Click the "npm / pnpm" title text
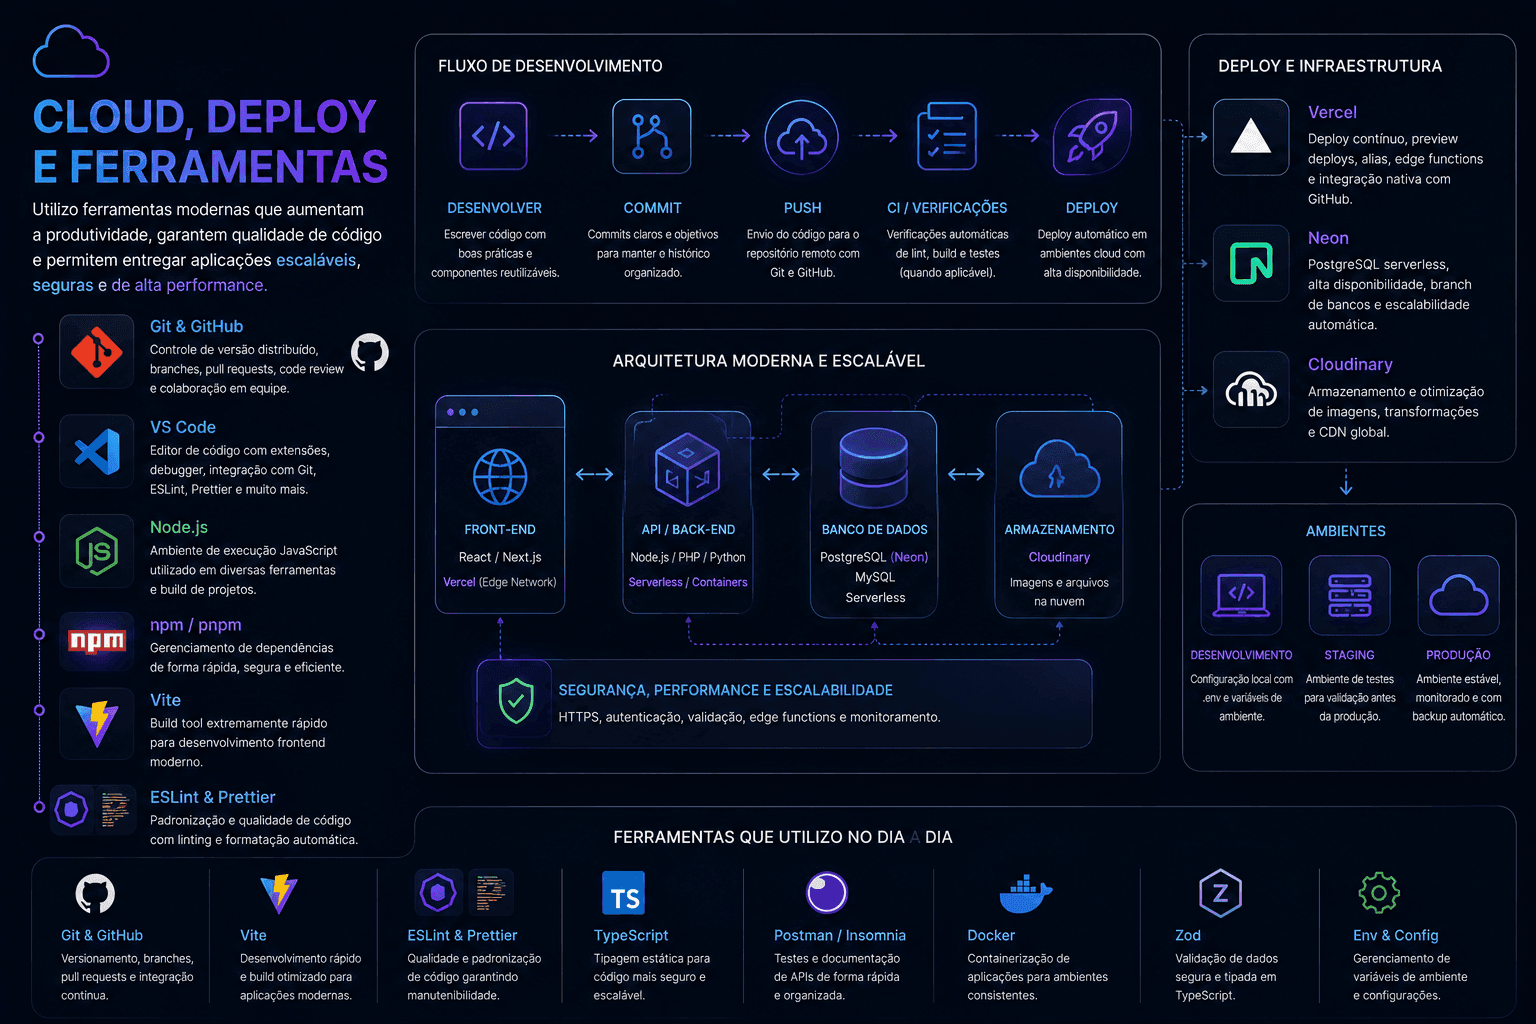Screen dimensions: 1536x1024 (196, 625)
